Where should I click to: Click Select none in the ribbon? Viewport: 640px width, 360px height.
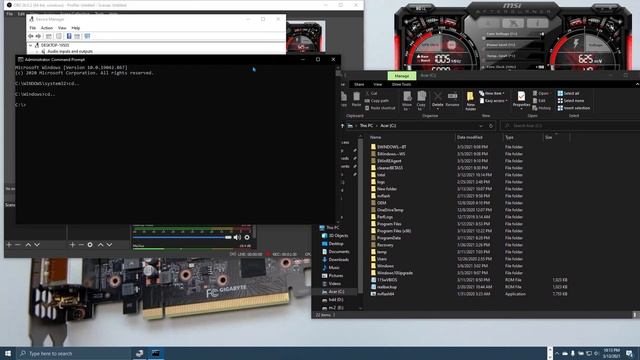(x=571, y=101)
